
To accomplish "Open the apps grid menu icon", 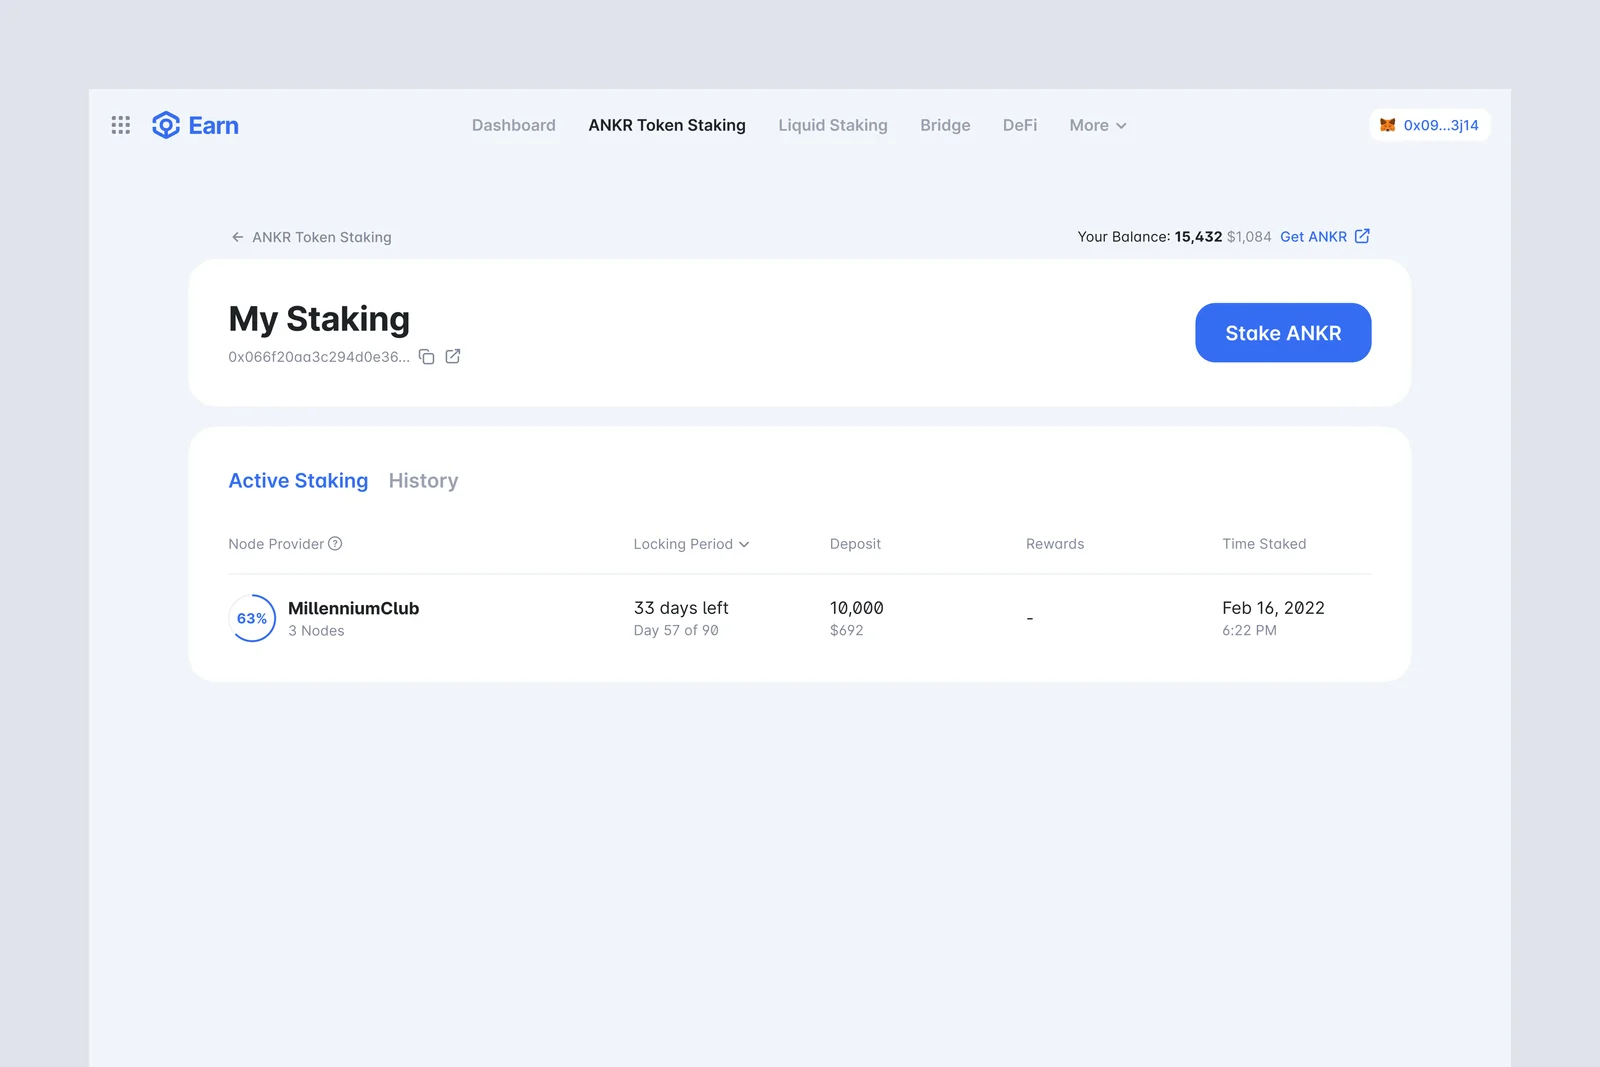I will coord(121,125).
